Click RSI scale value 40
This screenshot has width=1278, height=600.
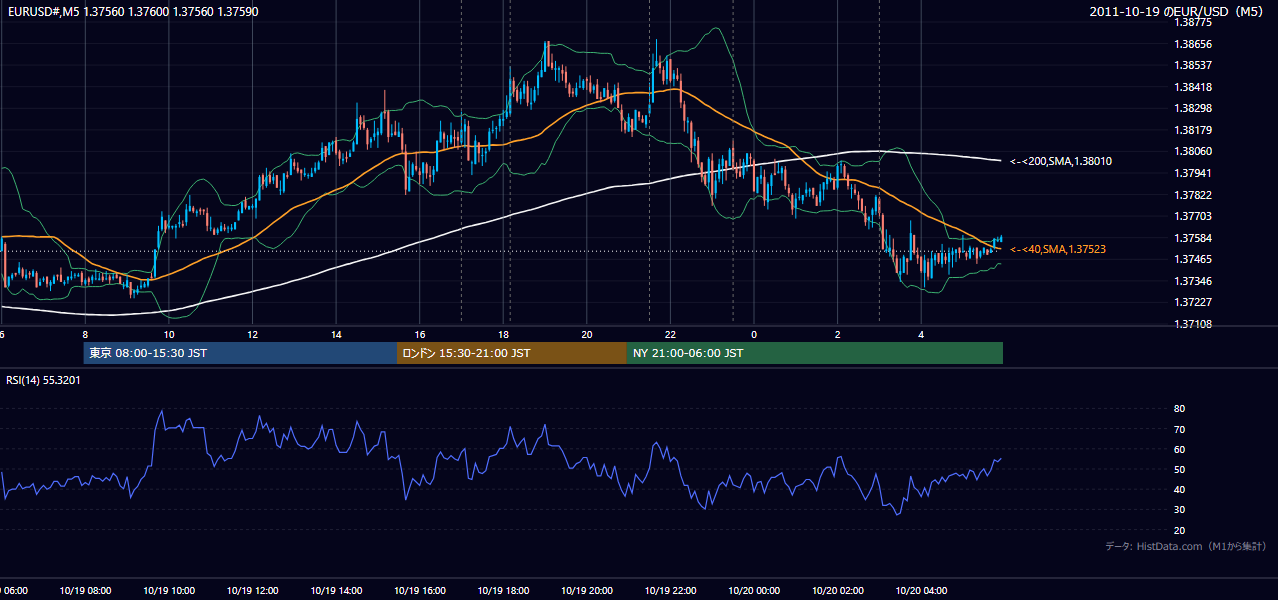[x=1179, y=489]
